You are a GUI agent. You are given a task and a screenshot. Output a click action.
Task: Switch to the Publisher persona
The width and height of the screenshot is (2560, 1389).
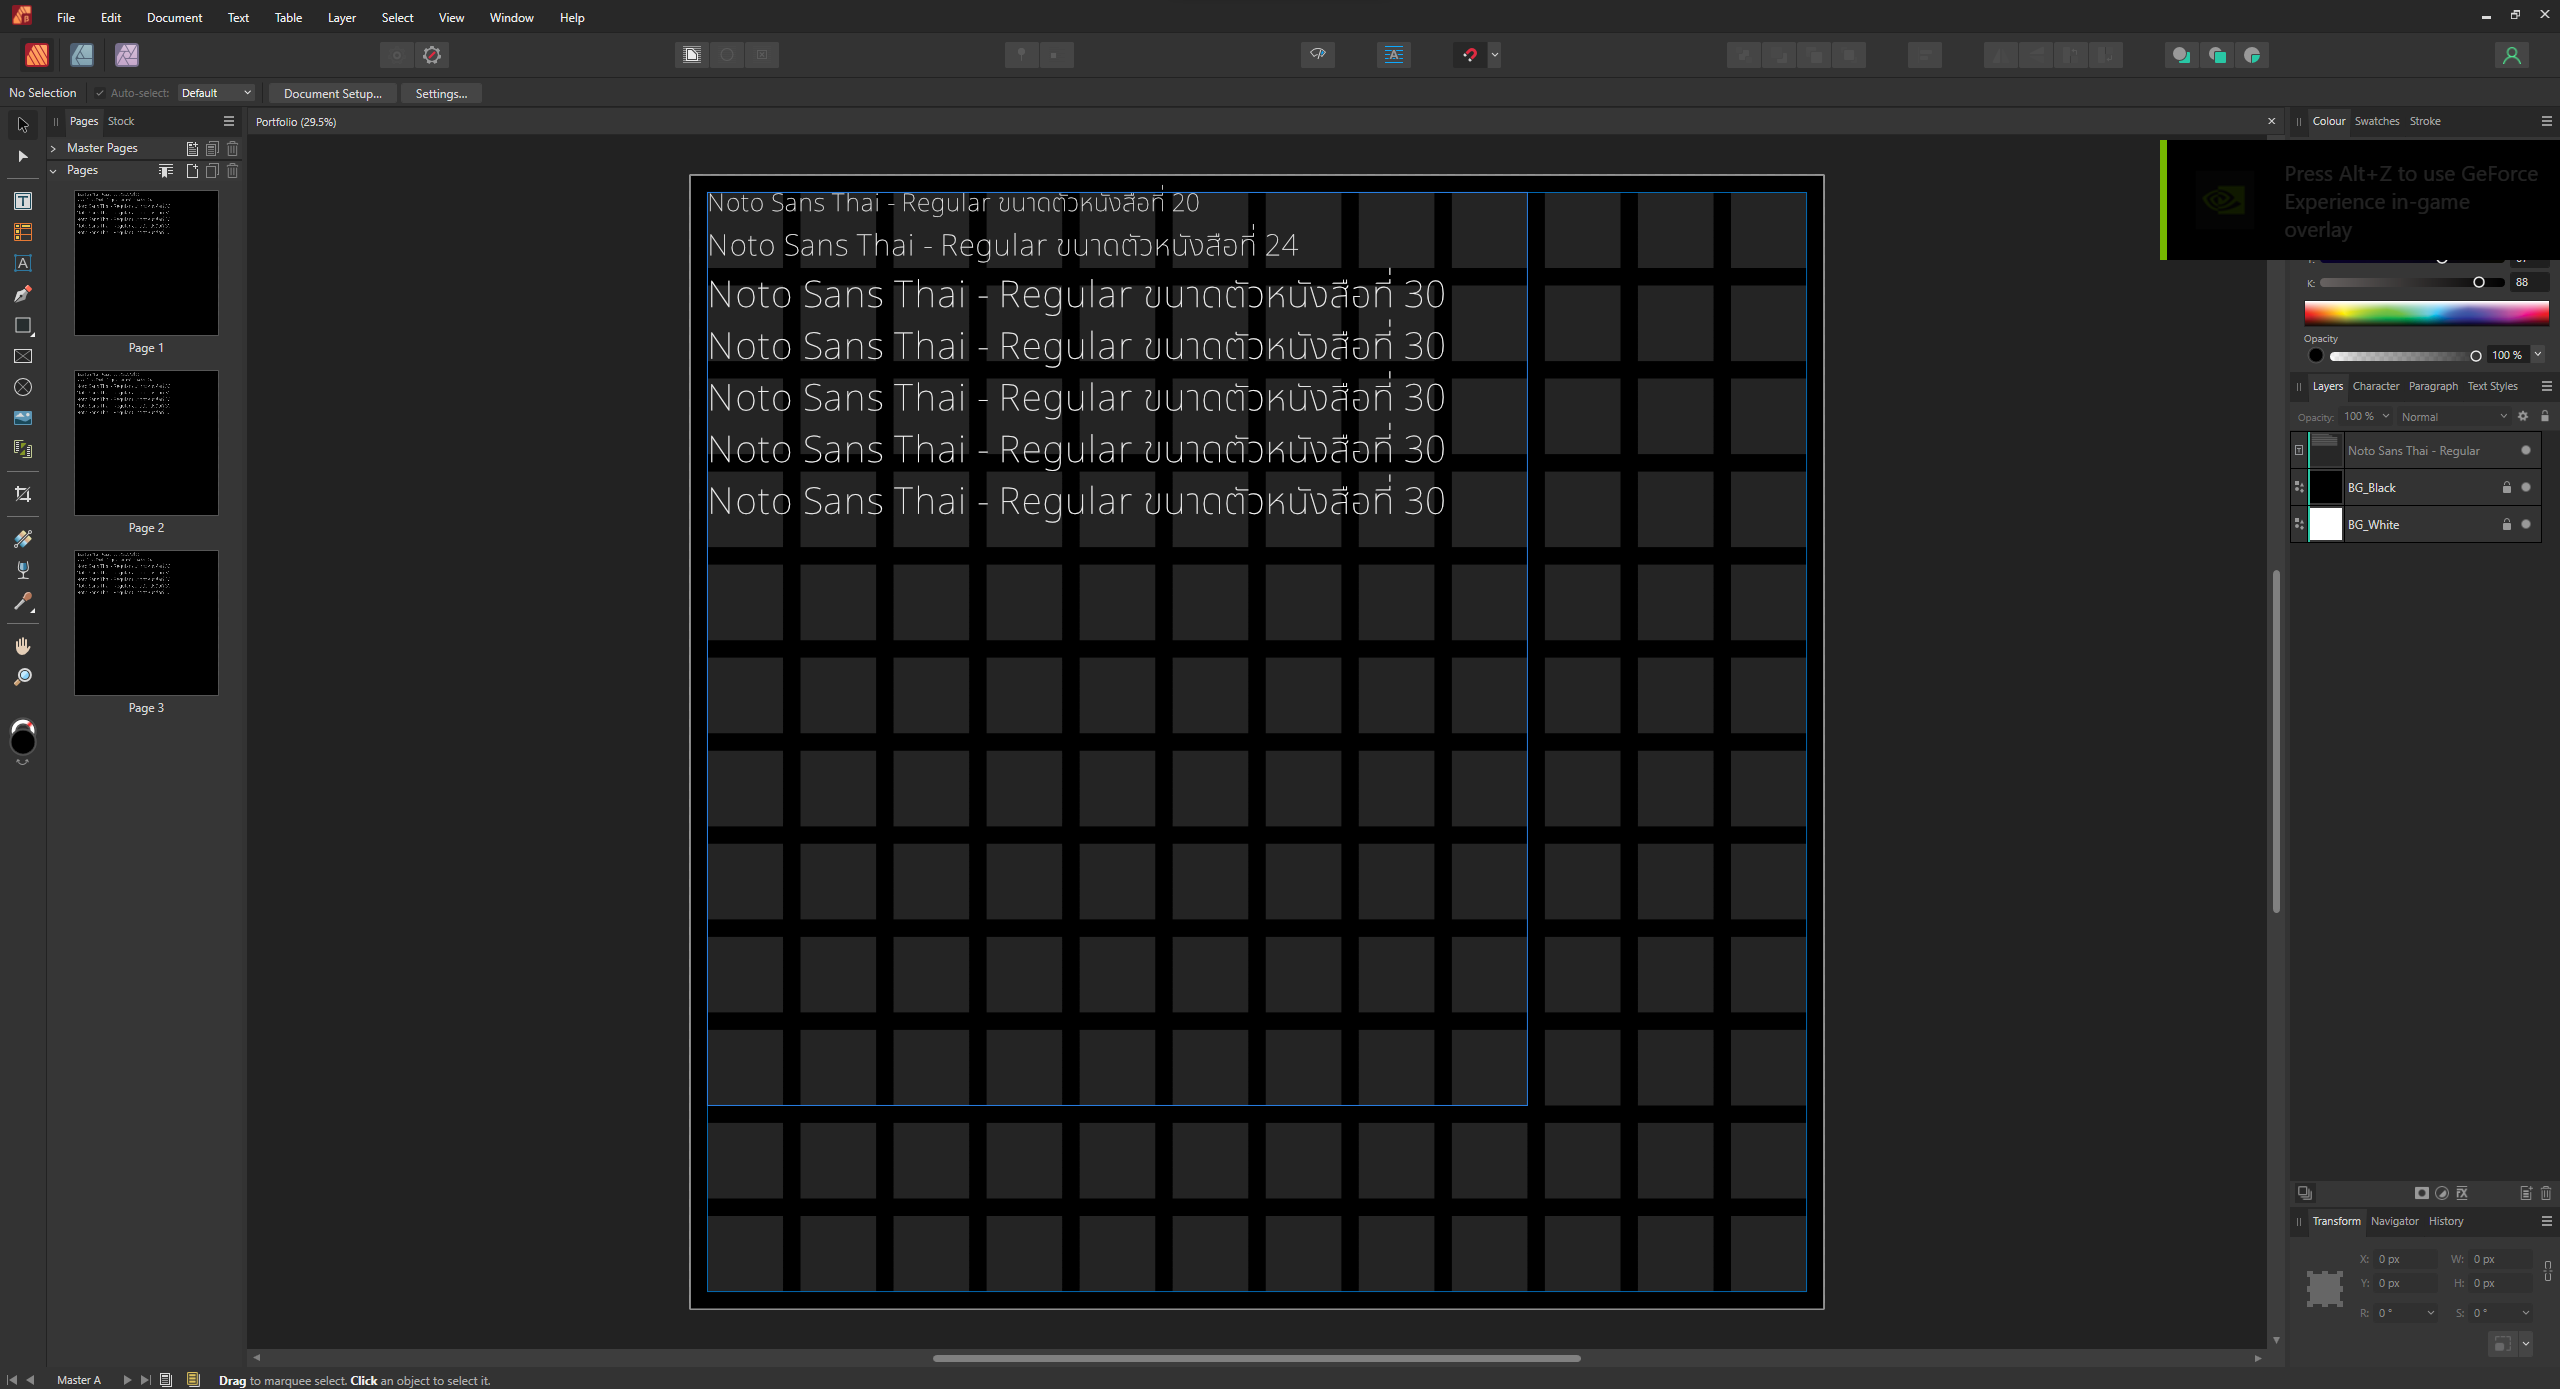click(37, 55)
